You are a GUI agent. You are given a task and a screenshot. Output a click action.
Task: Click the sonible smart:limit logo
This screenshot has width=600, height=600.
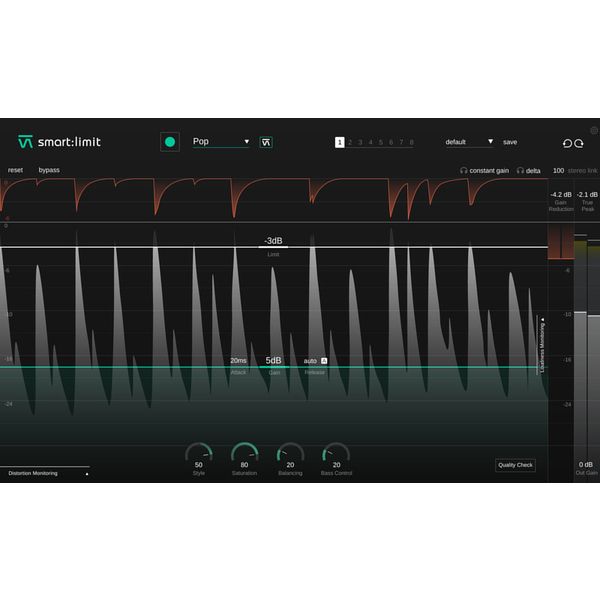[59, 142]
